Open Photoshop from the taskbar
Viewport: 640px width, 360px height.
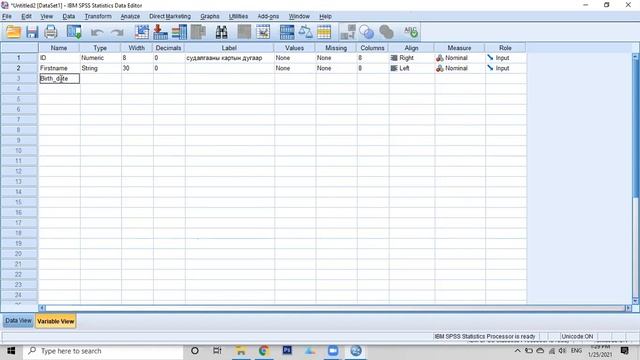coord(287,351)
